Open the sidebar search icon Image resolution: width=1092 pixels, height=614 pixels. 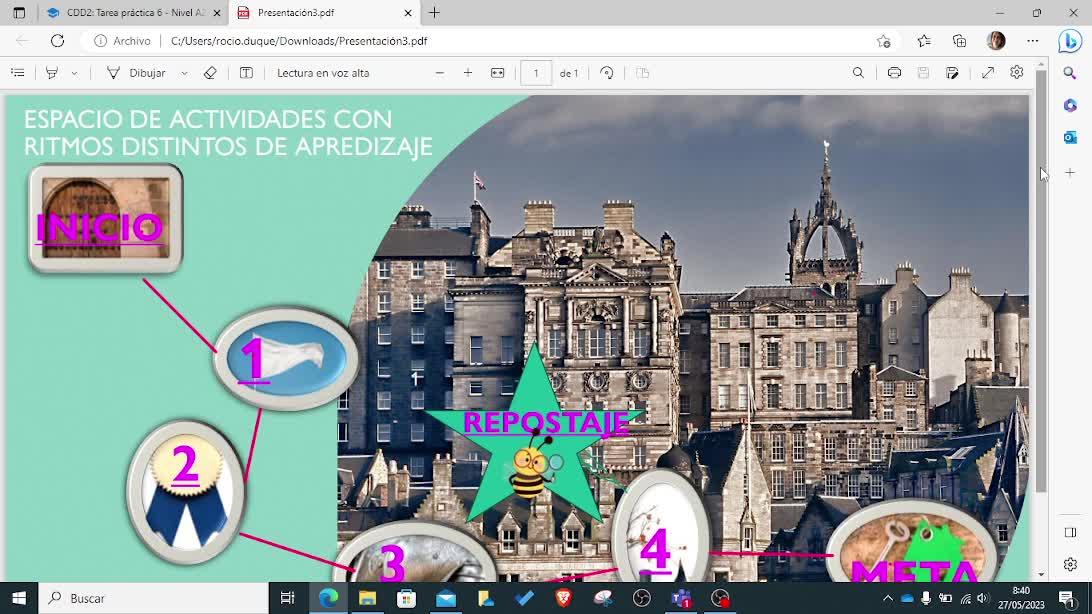click(x=1070, y=73)
